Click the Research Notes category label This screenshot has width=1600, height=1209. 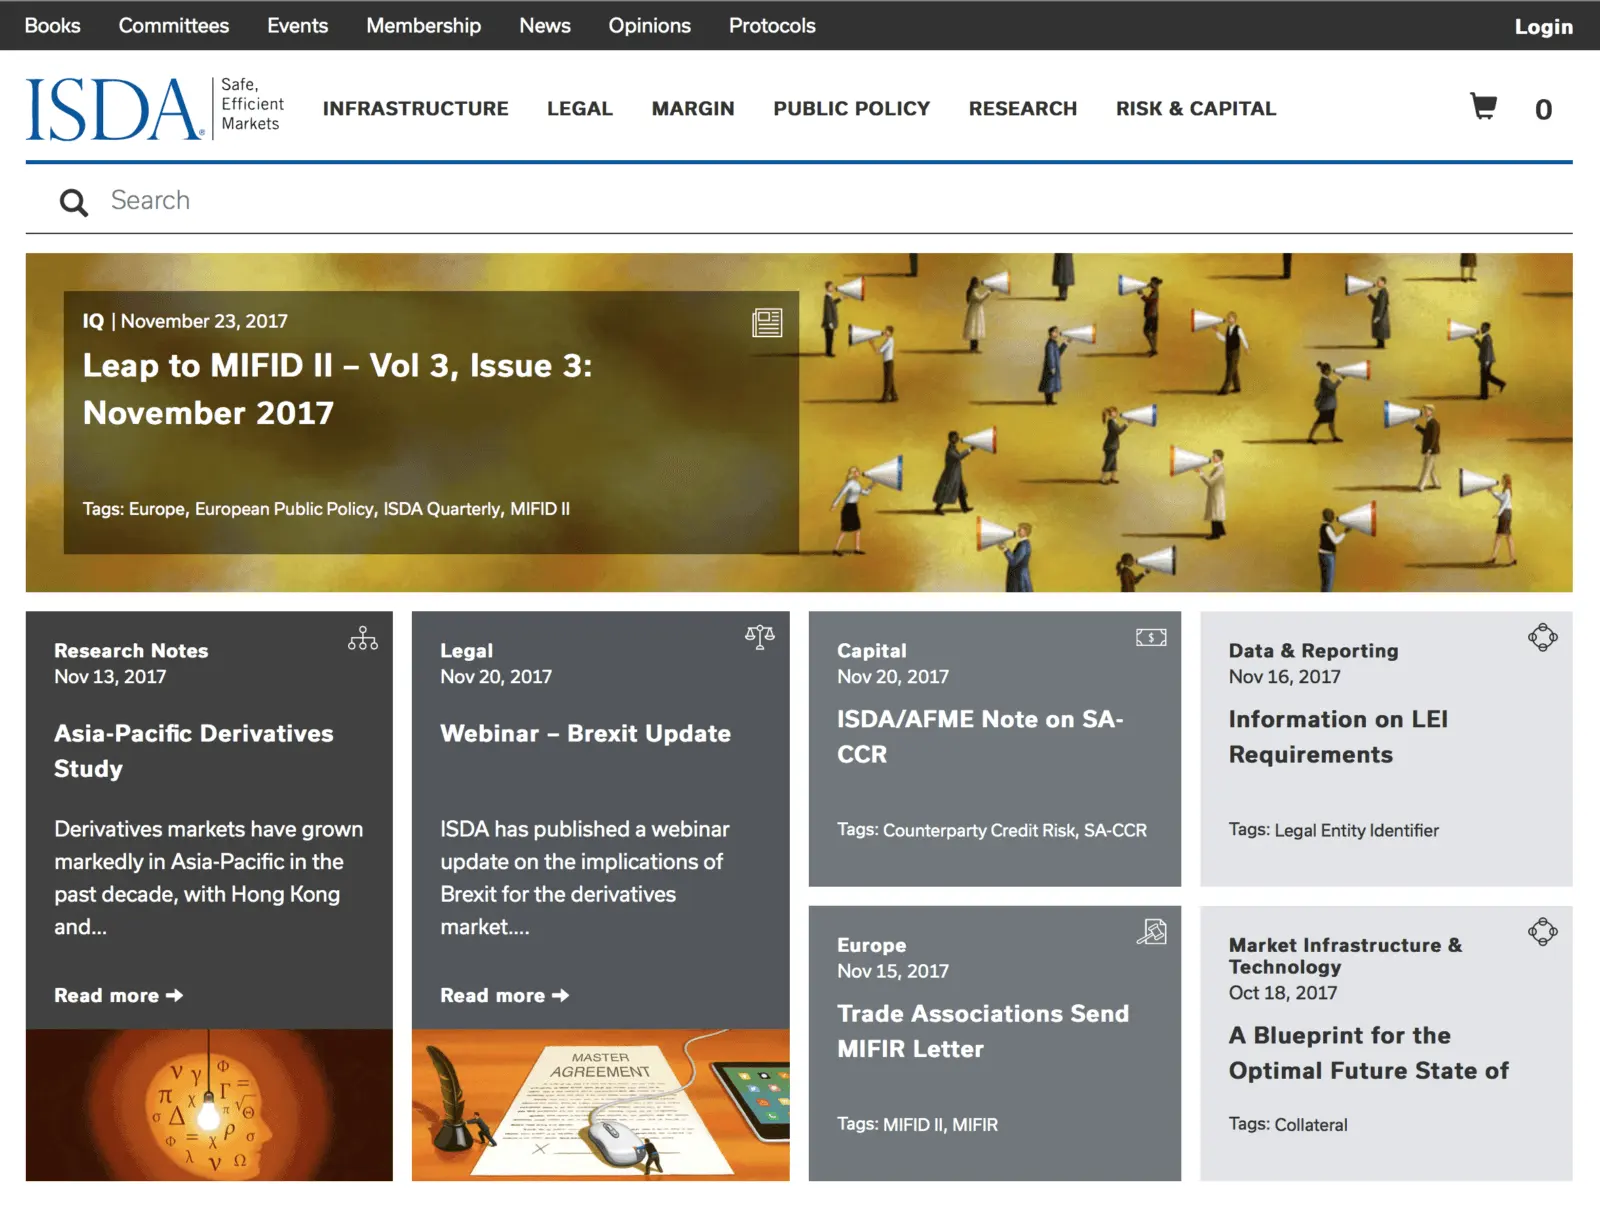click(x=131, y=651)
